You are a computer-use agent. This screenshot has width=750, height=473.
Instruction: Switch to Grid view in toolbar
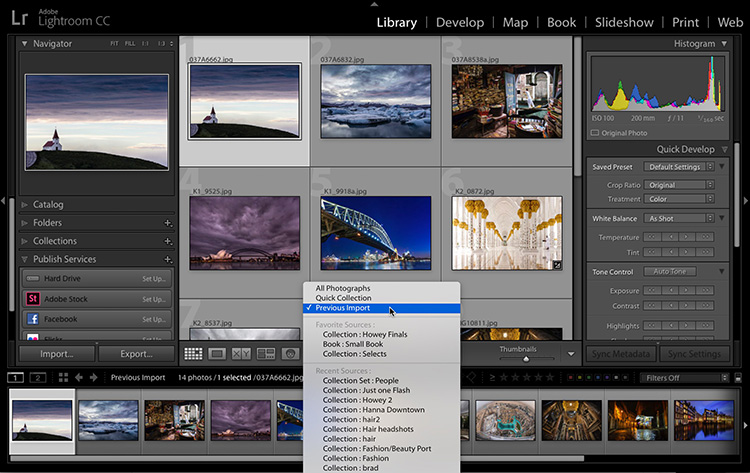click(x=193, y=354)
